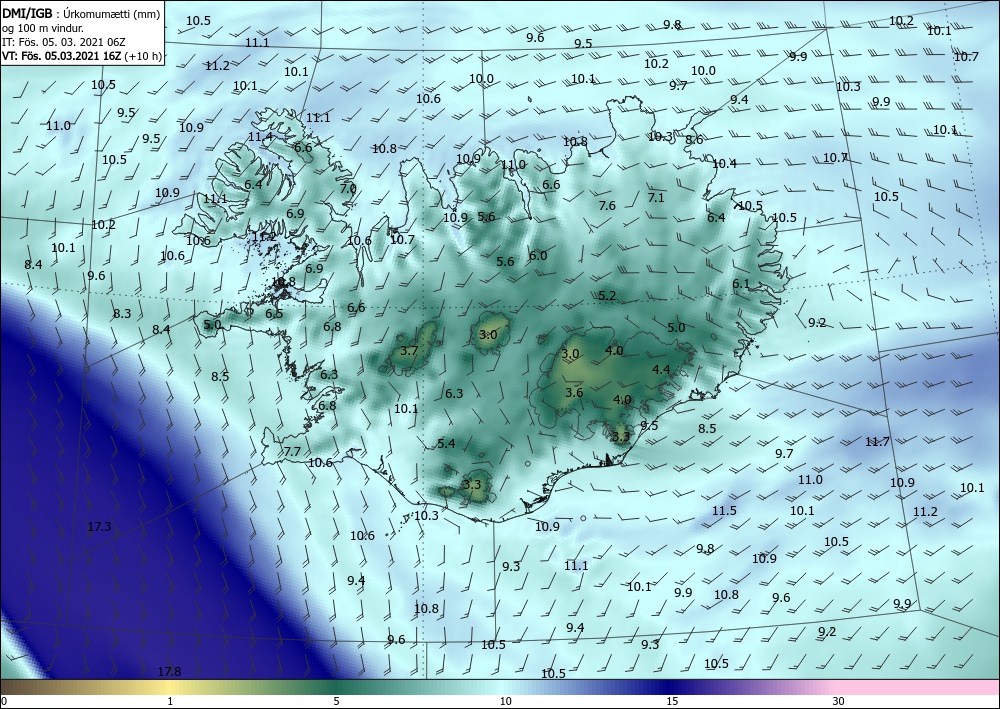
Task: Click the 8.6 value on the map
Action: 694,140
